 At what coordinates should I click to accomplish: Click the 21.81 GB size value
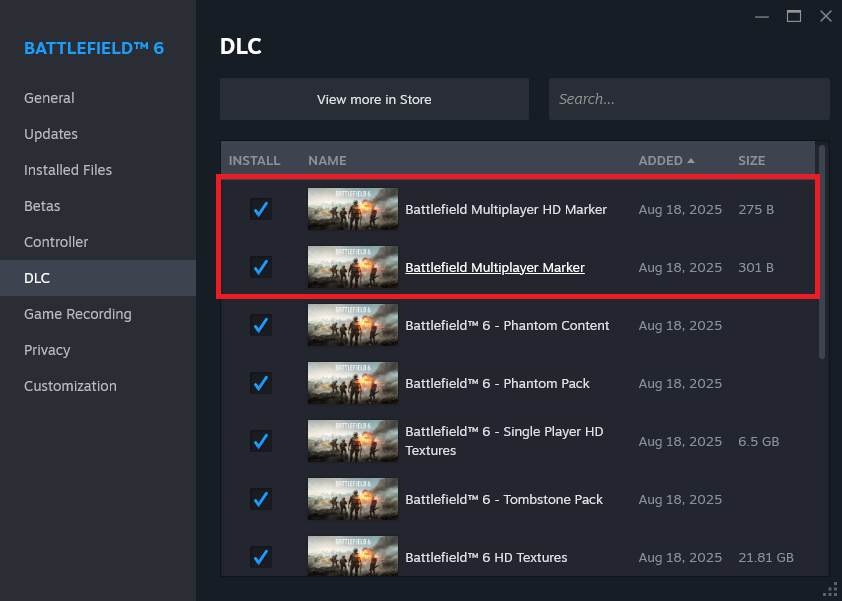point(766,557)
